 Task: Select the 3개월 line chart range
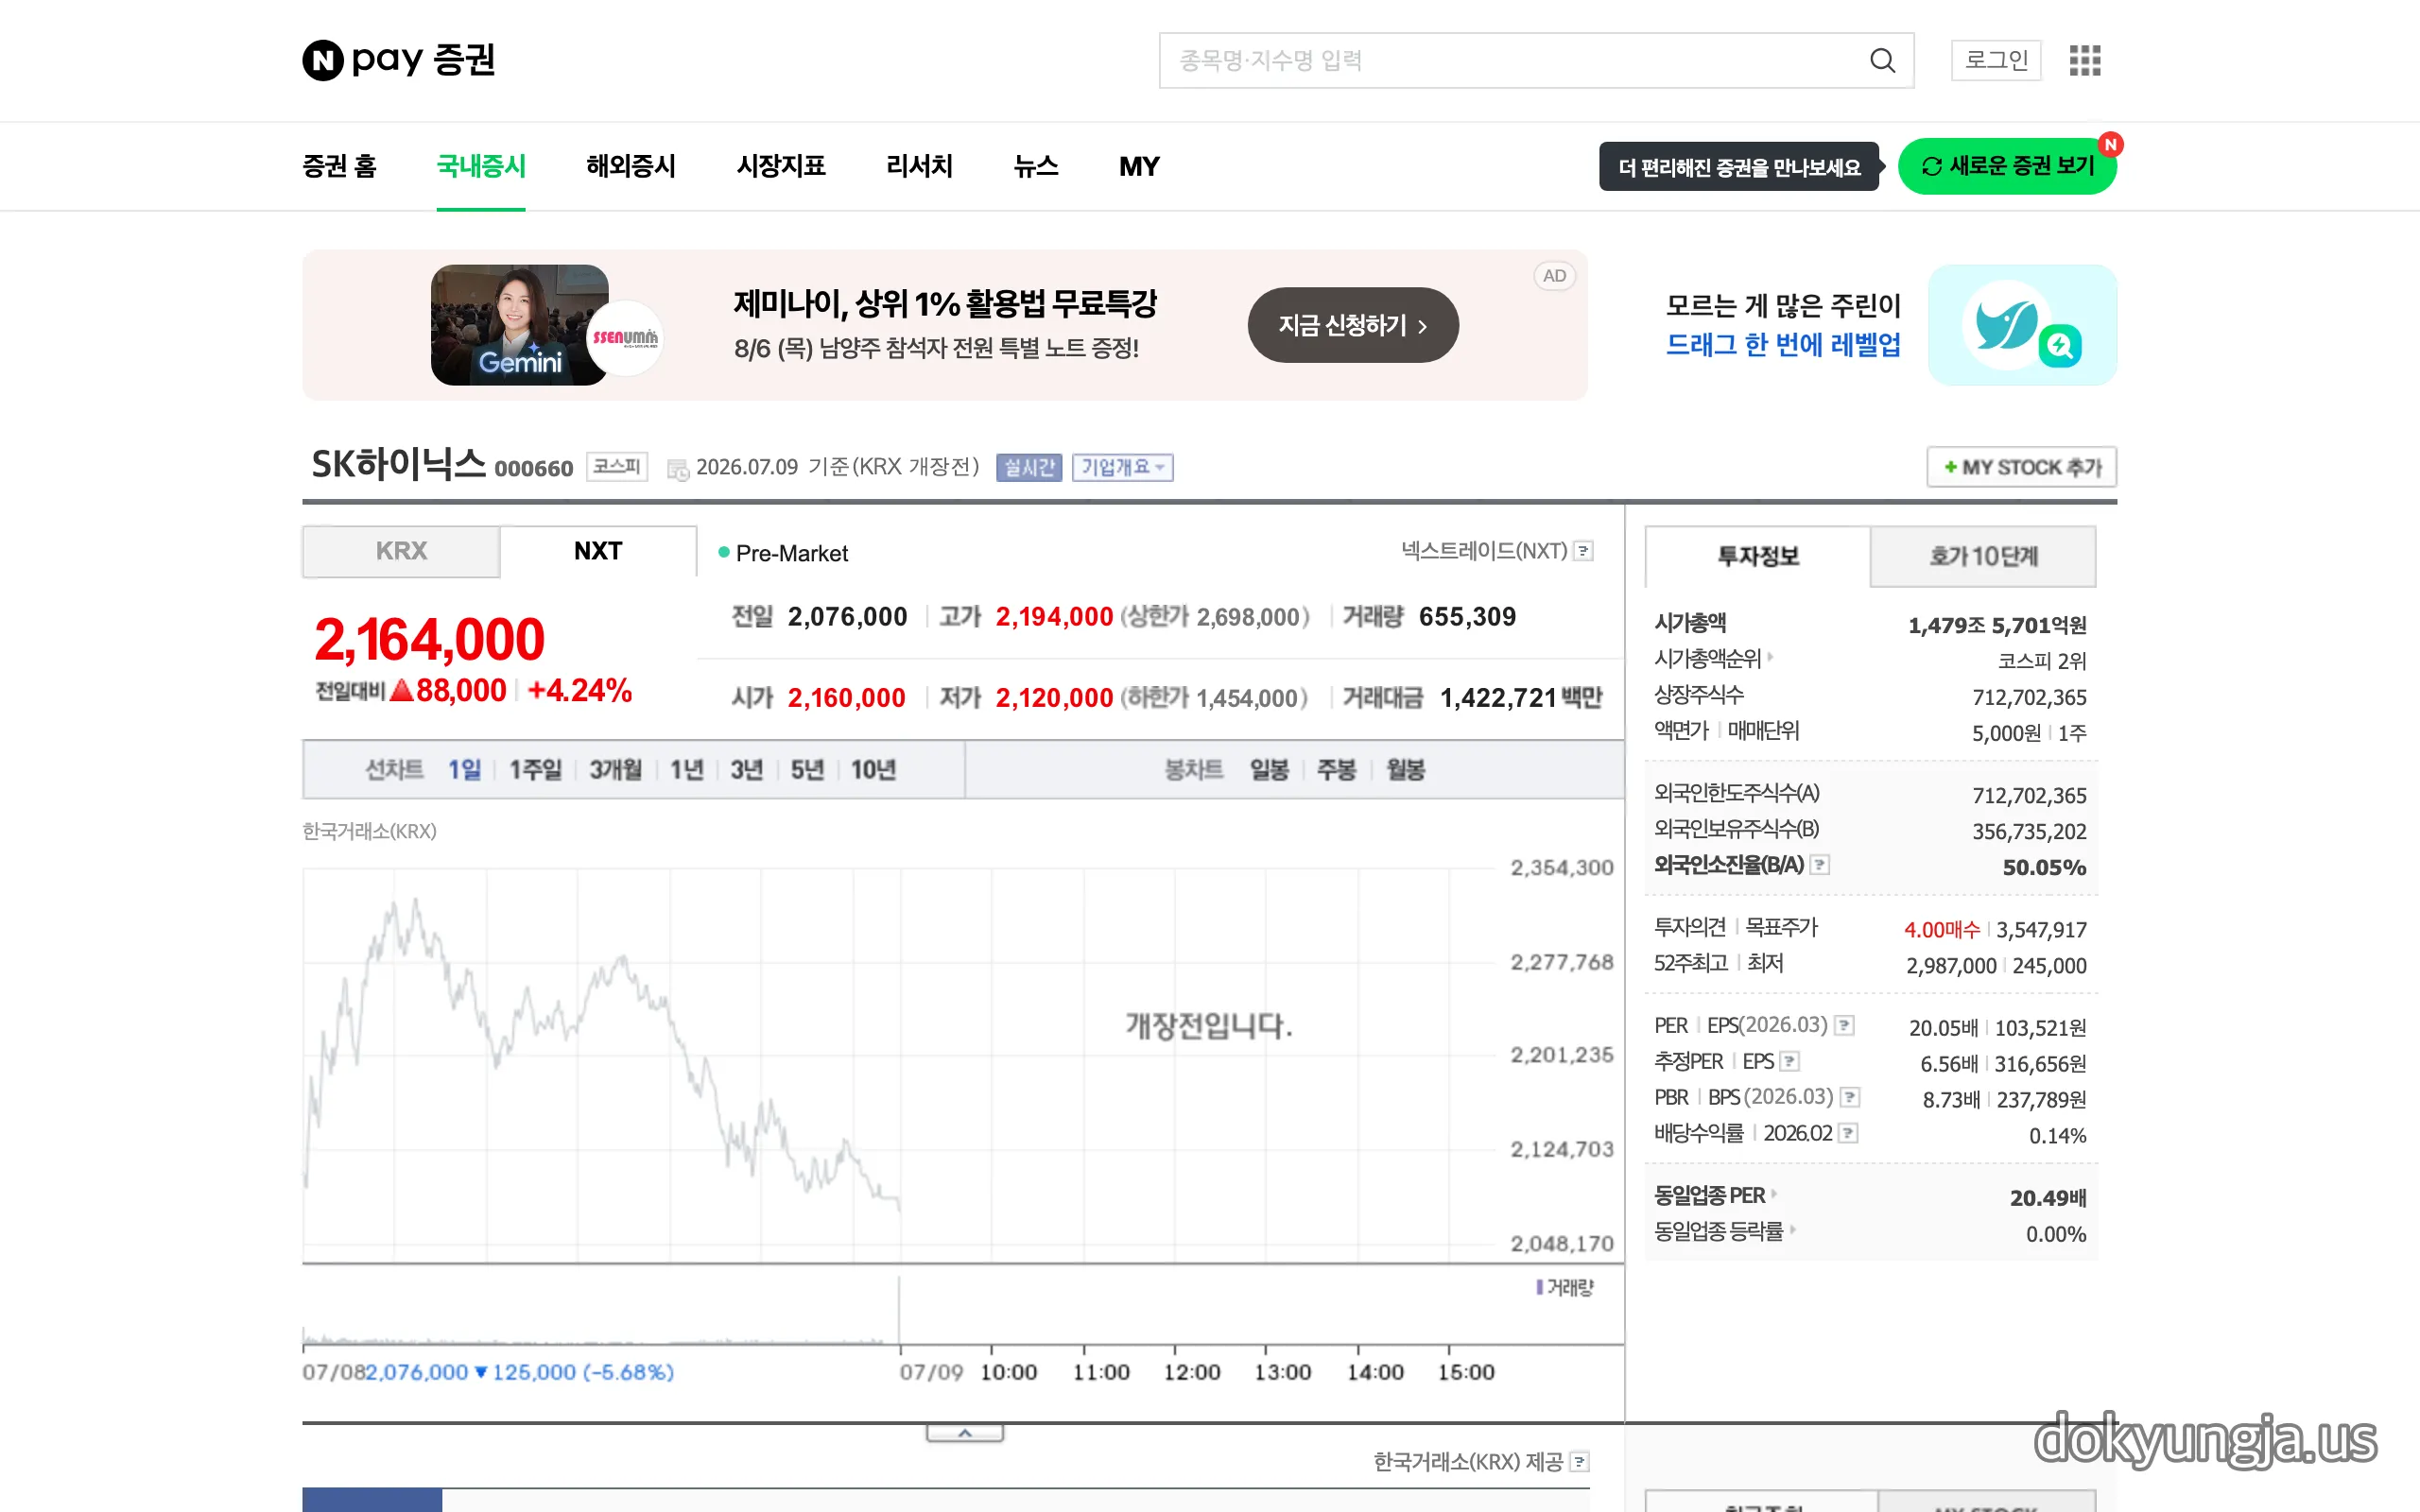(x=615, y=770)
